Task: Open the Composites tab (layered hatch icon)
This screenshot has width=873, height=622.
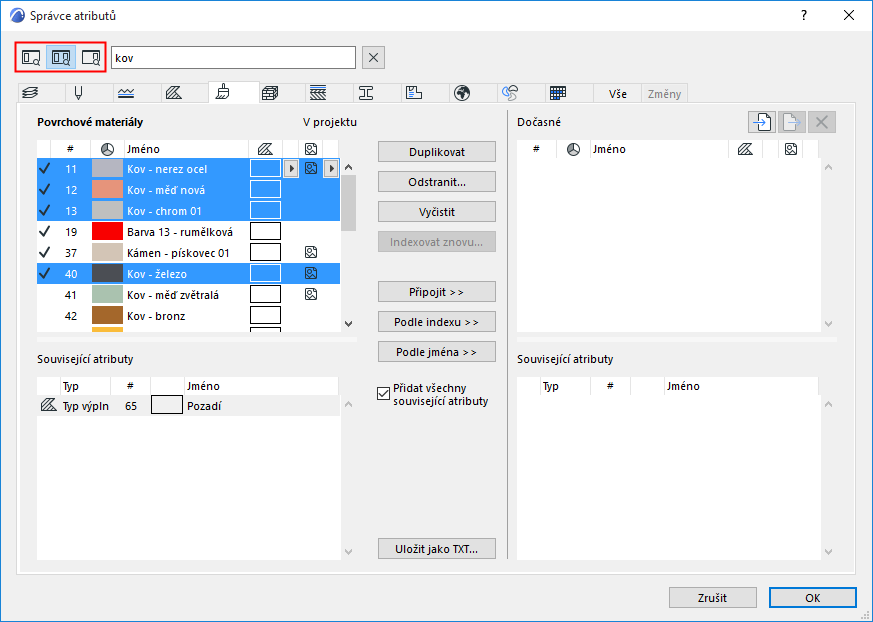Action: pos(318,93)
